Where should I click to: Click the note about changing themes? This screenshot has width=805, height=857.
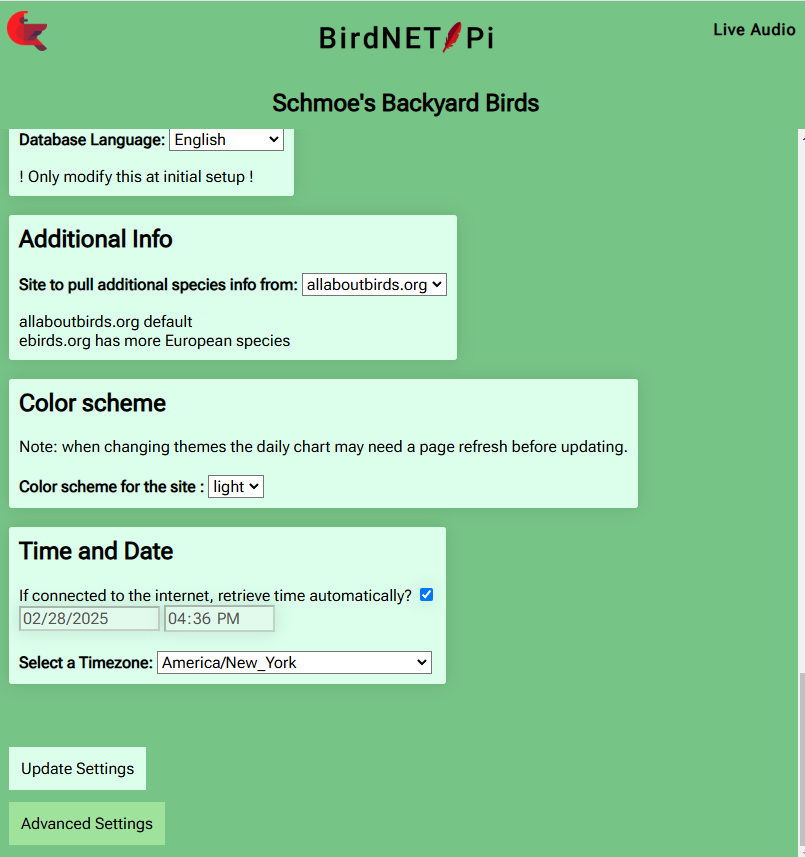tap(323, 447)
